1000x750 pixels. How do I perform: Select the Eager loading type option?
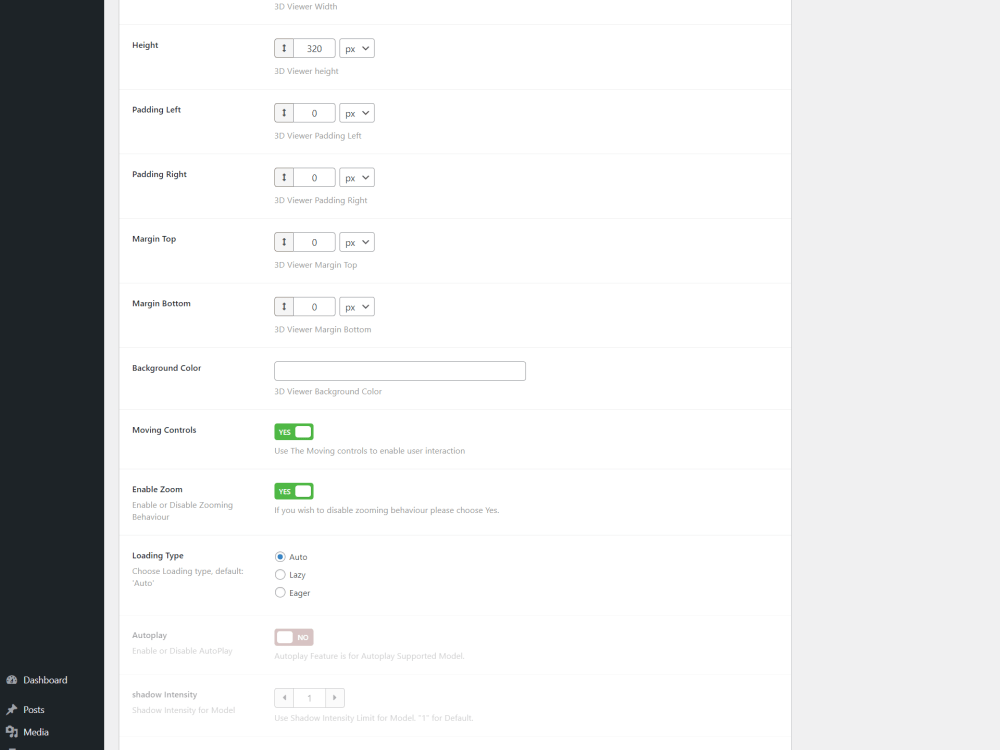point(280,592)
